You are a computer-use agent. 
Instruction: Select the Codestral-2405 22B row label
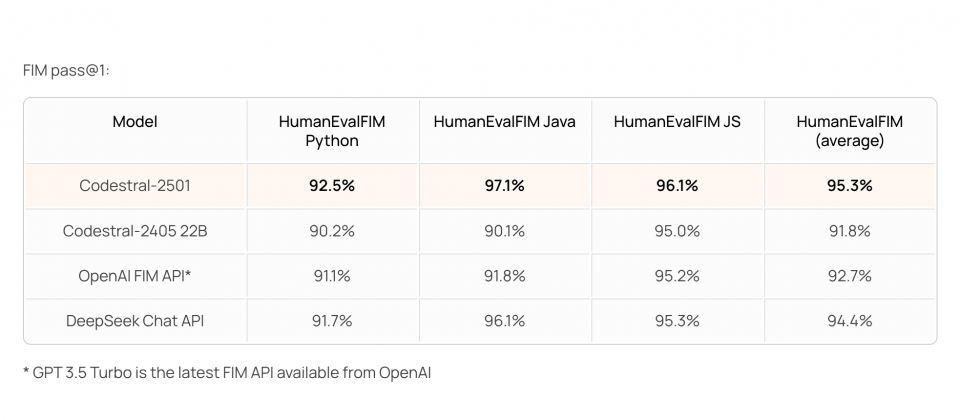135,231
